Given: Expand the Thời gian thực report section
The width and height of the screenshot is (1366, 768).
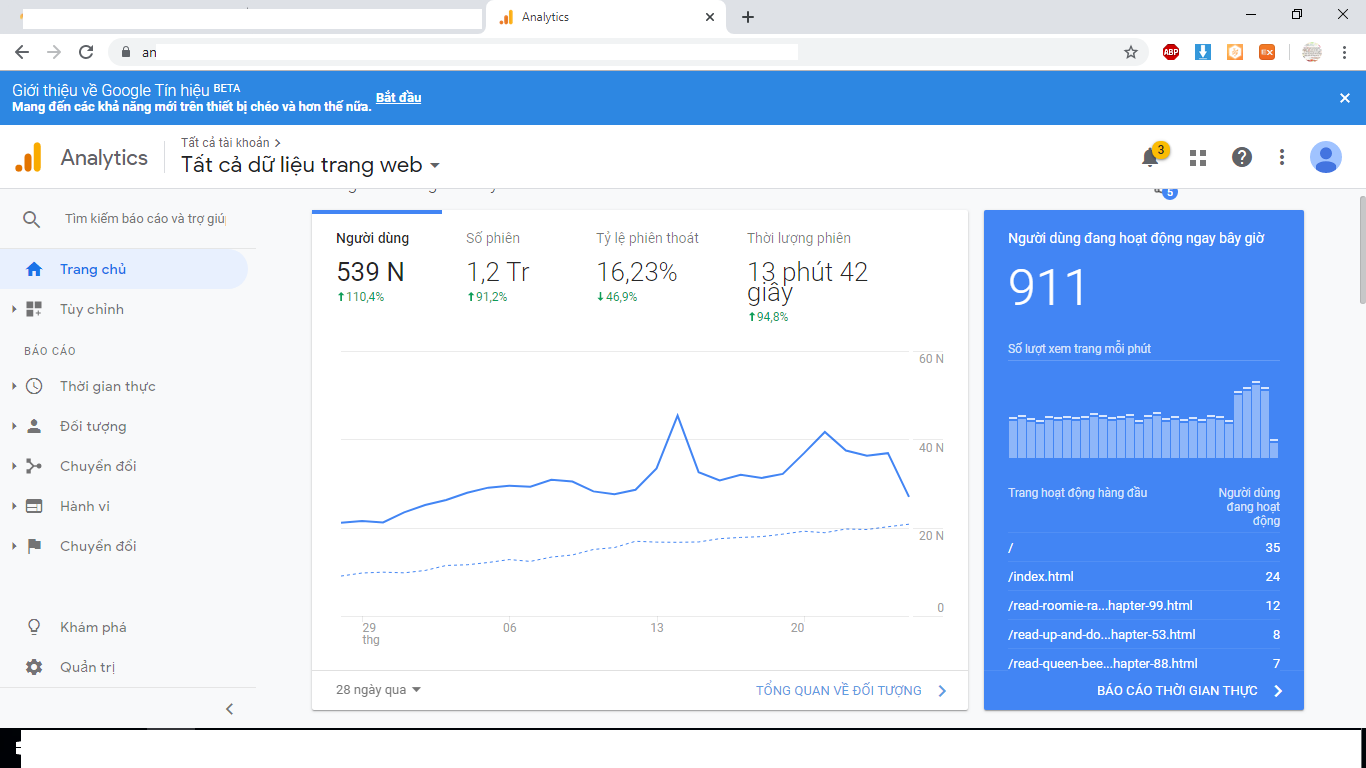Looking at the screenshot, I should (107, 386).
